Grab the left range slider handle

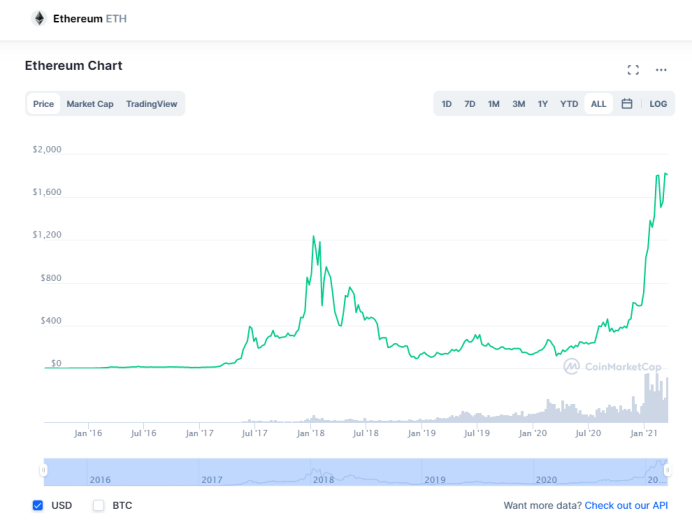coord(43,471)
